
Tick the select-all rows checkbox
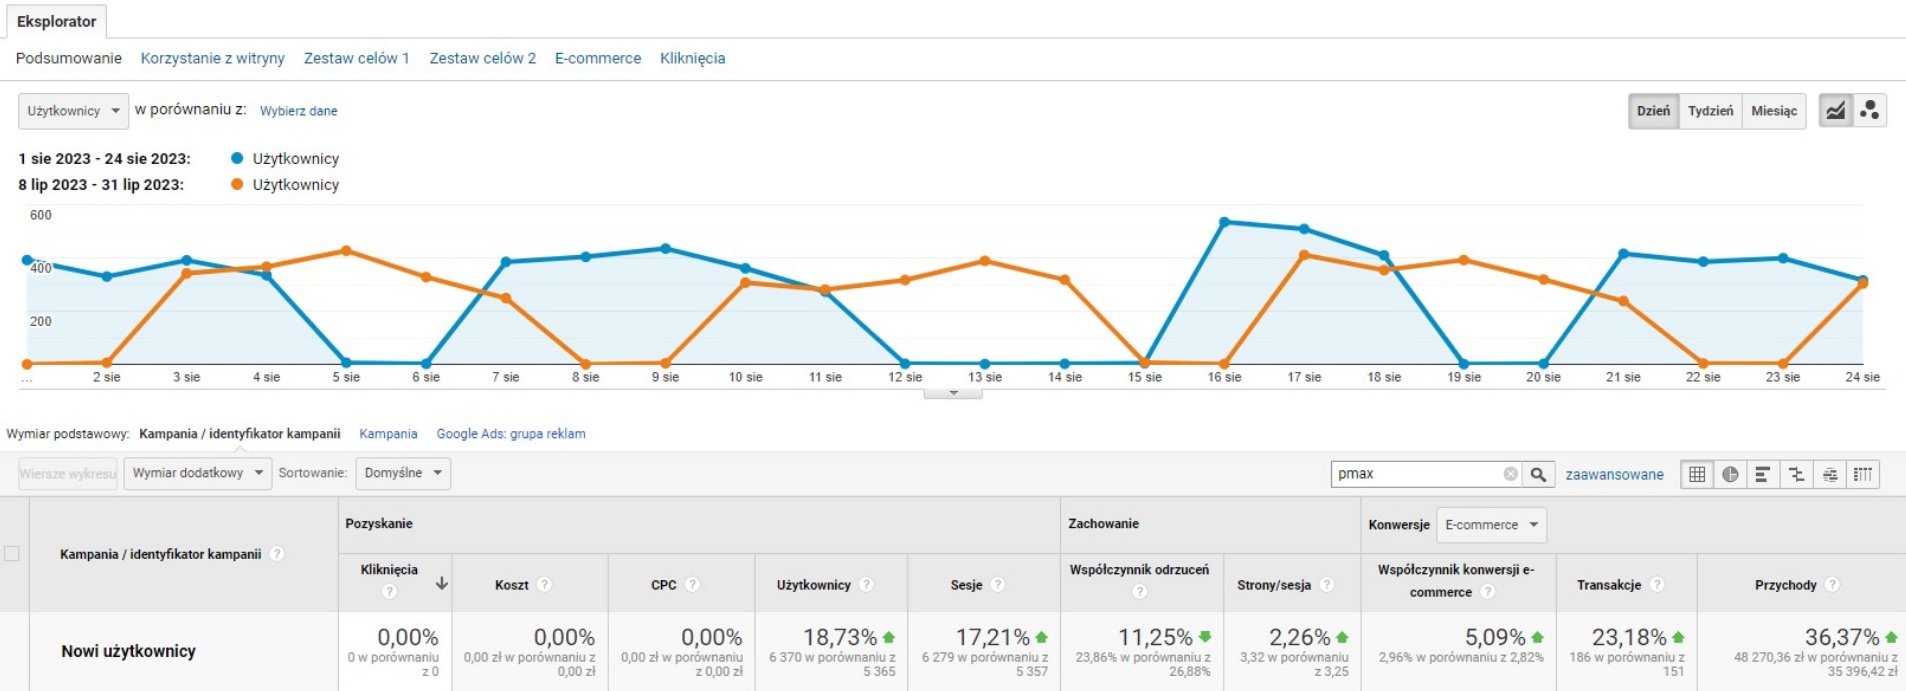(12, 553)
